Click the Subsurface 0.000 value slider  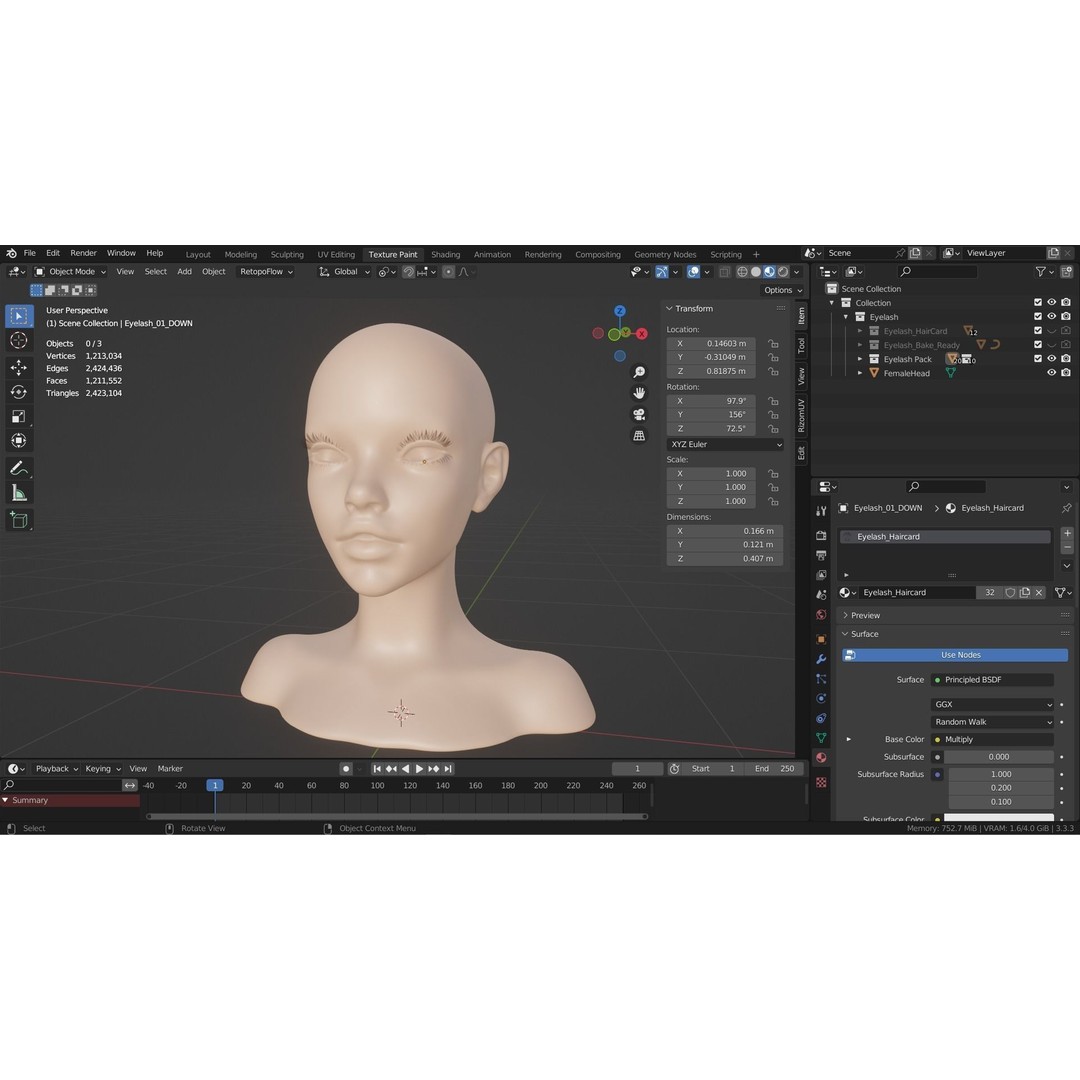[999, 757]
